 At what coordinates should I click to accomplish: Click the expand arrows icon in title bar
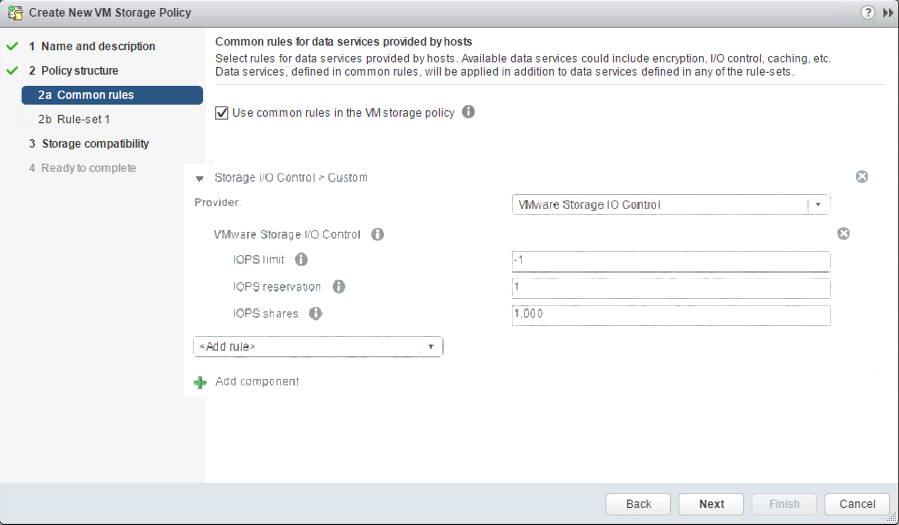click(x=887, y=13)
